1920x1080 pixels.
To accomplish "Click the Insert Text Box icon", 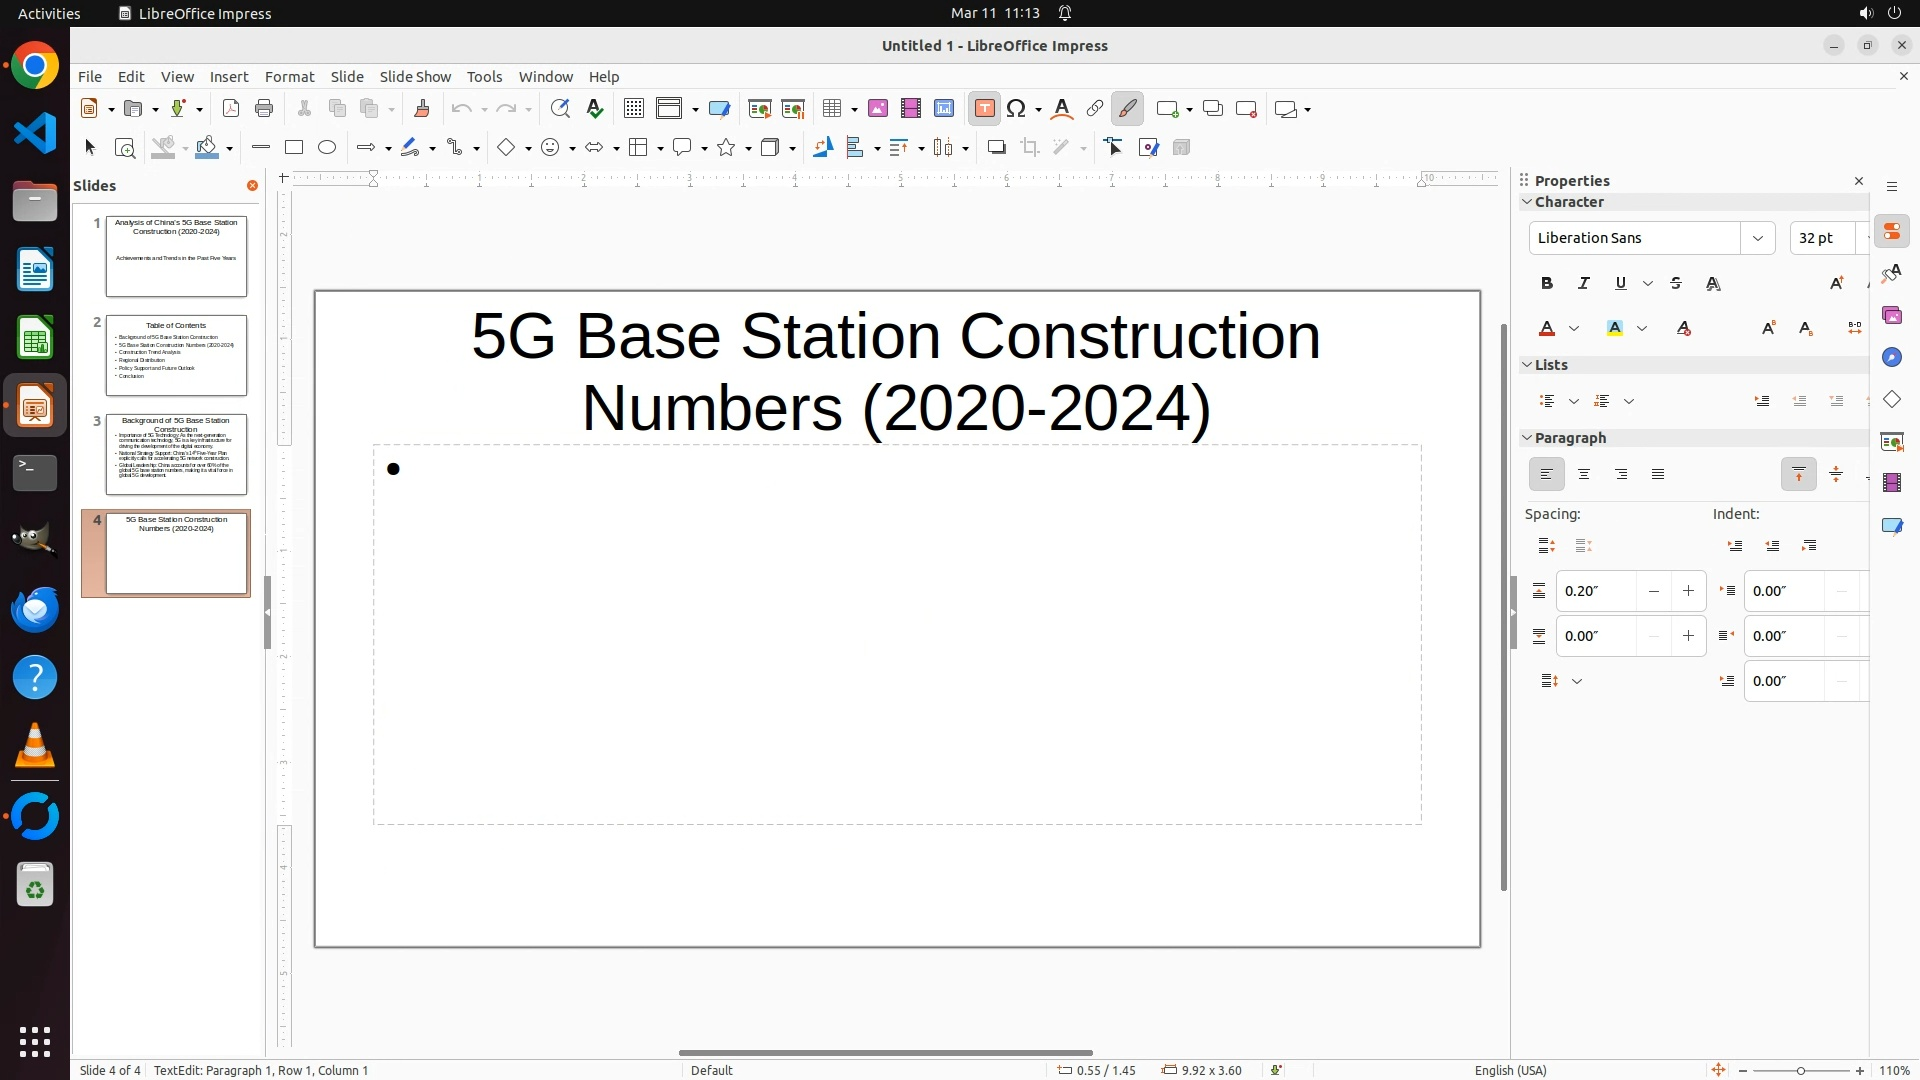I will pyautogui.click(x=984, y=109).
